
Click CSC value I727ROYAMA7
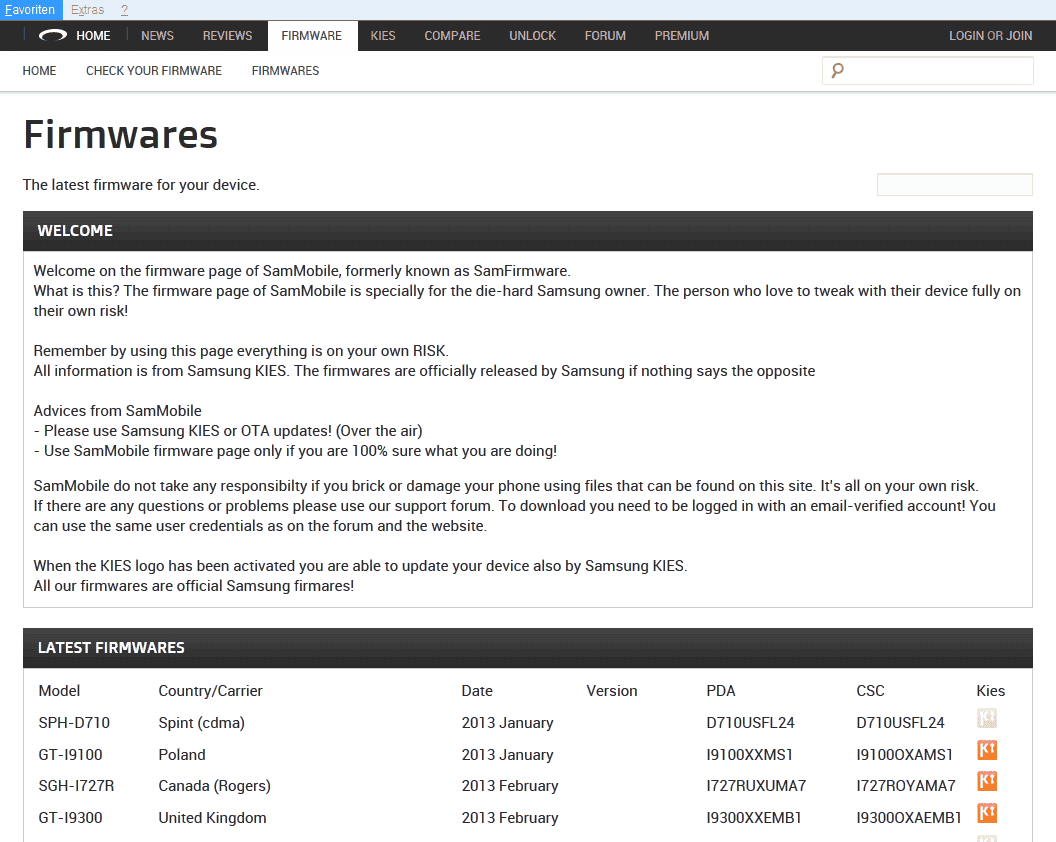(x=906, y=786)
